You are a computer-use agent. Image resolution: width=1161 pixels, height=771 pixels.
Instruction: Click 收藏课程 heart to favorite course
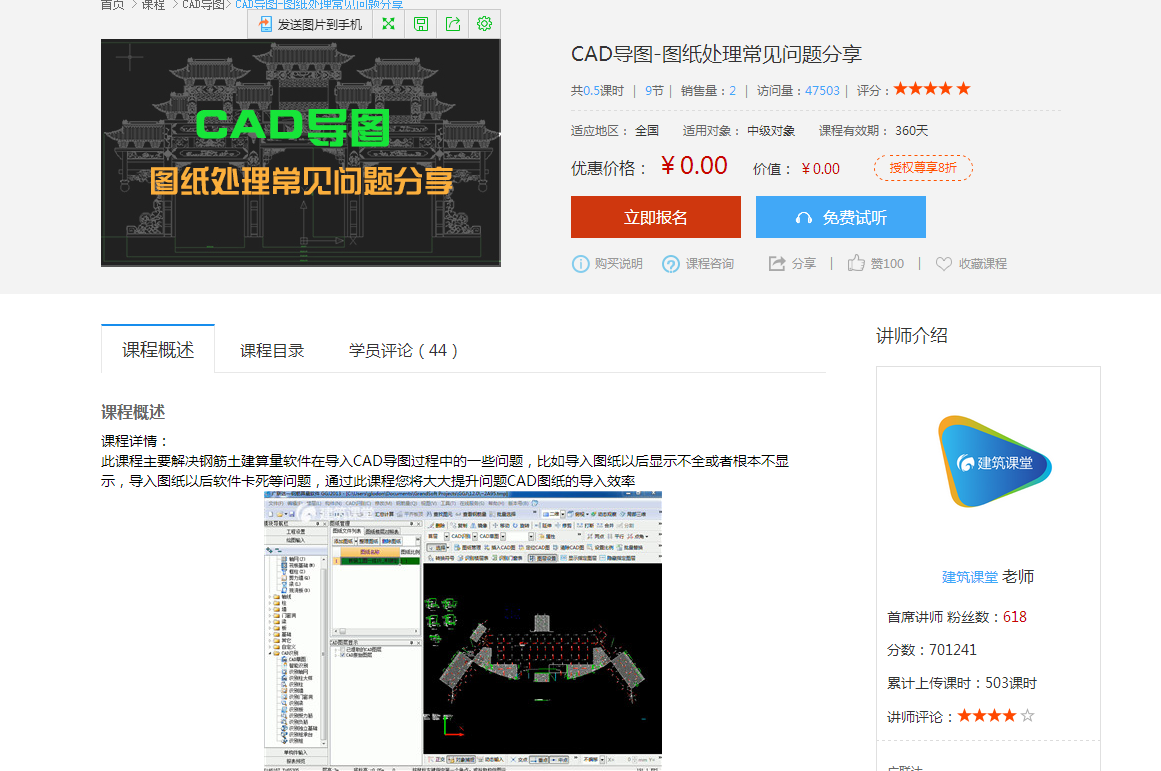971,264
